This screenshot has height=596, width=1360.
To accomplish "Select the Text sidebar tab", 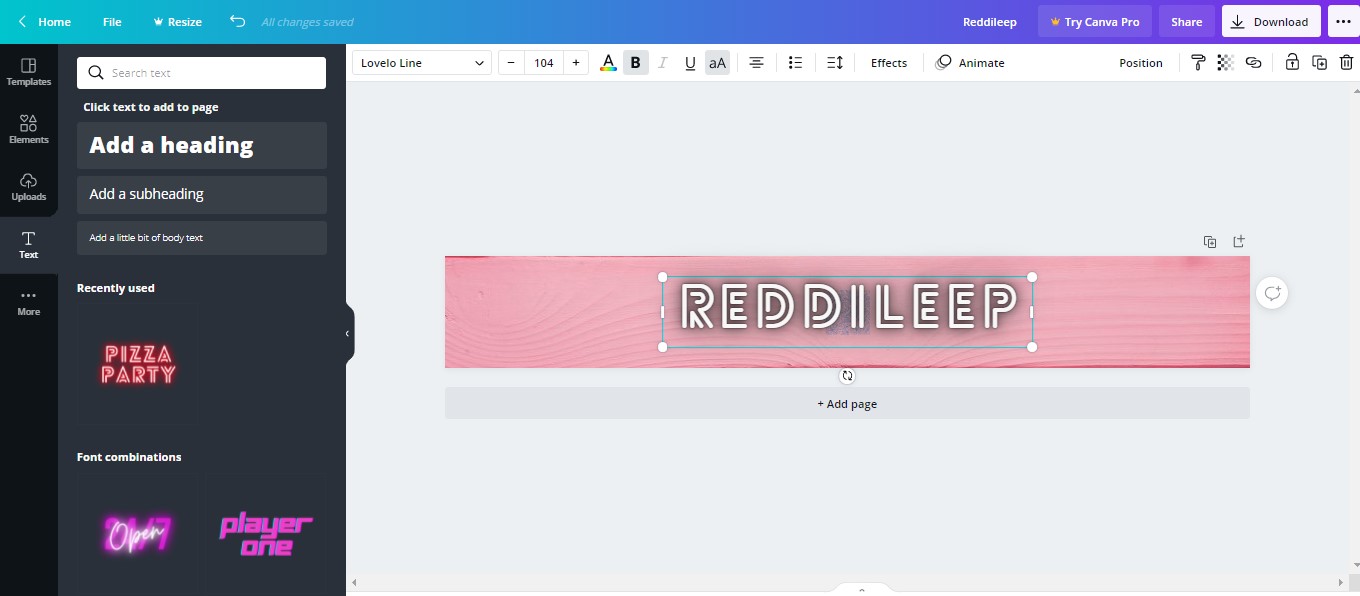I will [28, 244].
